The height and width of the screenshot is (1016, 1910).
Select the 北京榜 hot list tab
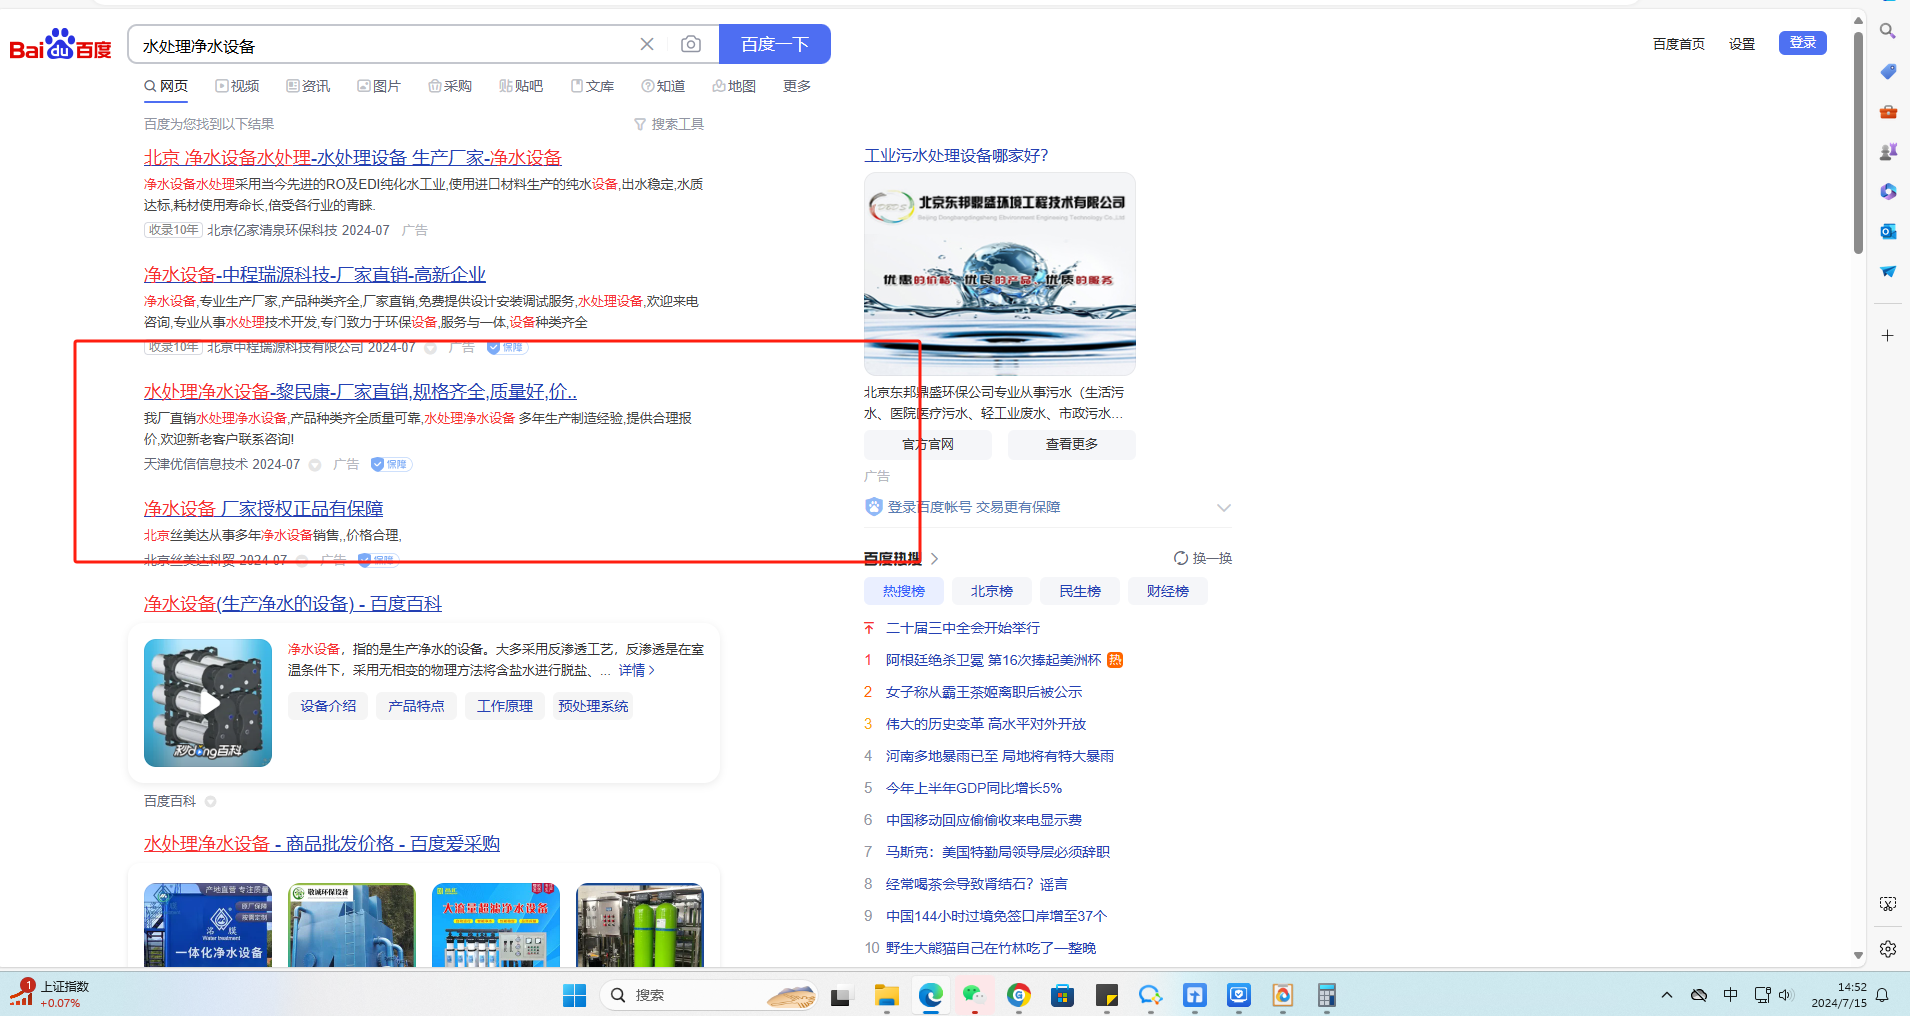(x=992, y=591)
